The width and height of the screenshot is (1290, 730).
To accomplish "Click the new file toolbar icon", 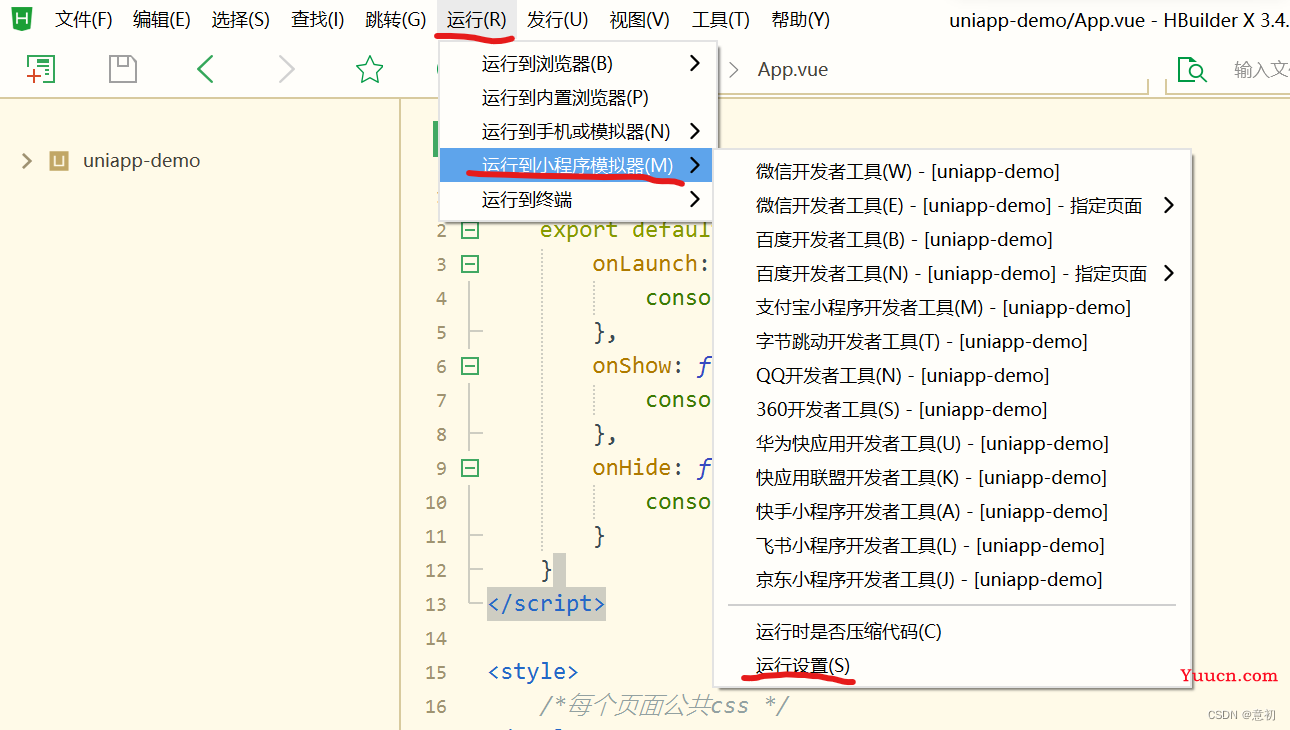I will click(41, 69).
